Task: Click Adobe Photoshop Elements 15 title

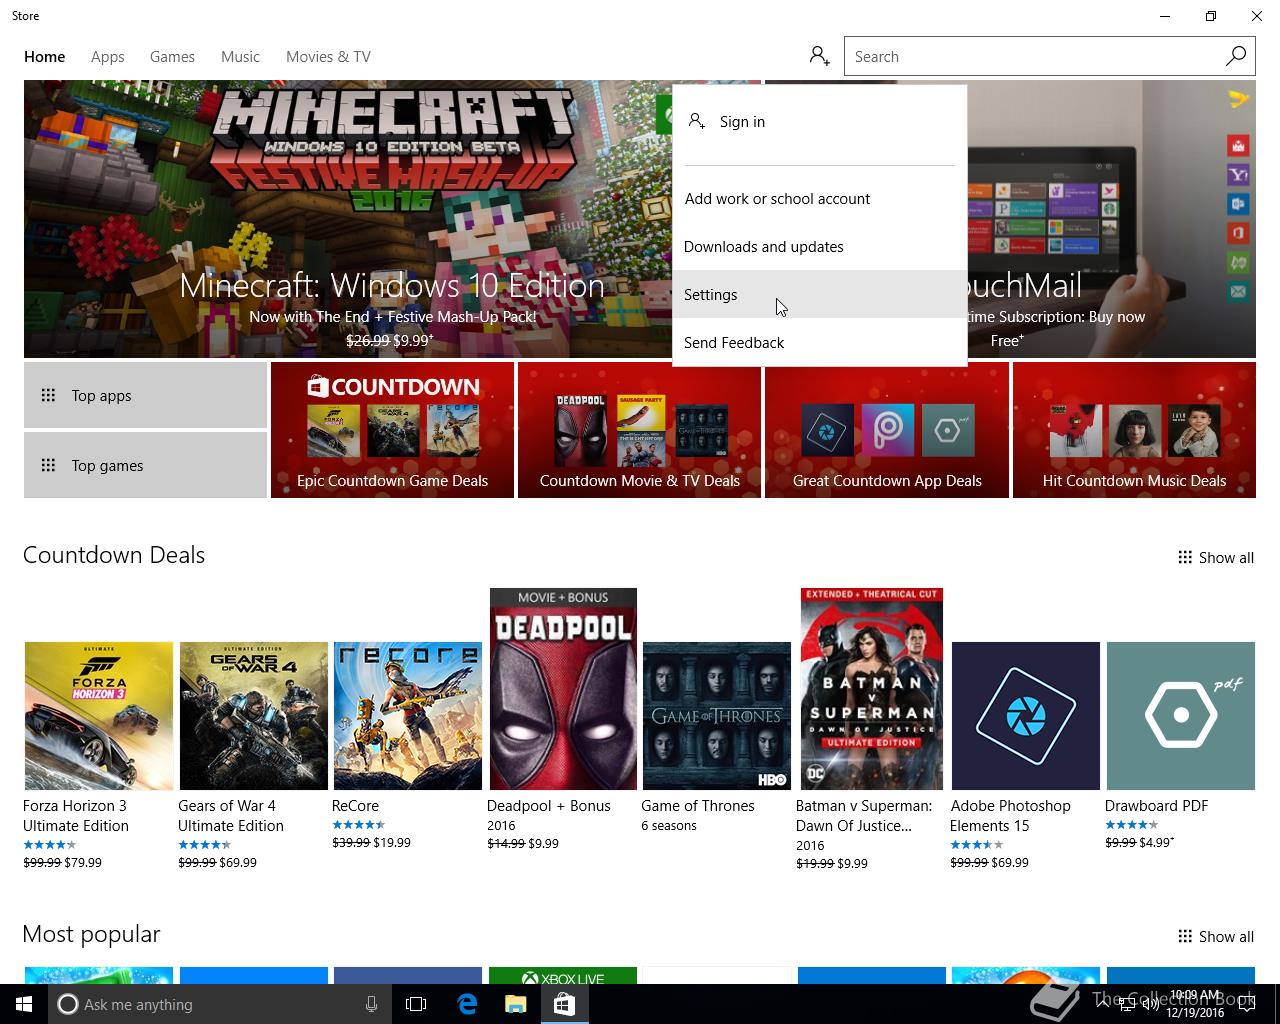Action: point(1010,815)
